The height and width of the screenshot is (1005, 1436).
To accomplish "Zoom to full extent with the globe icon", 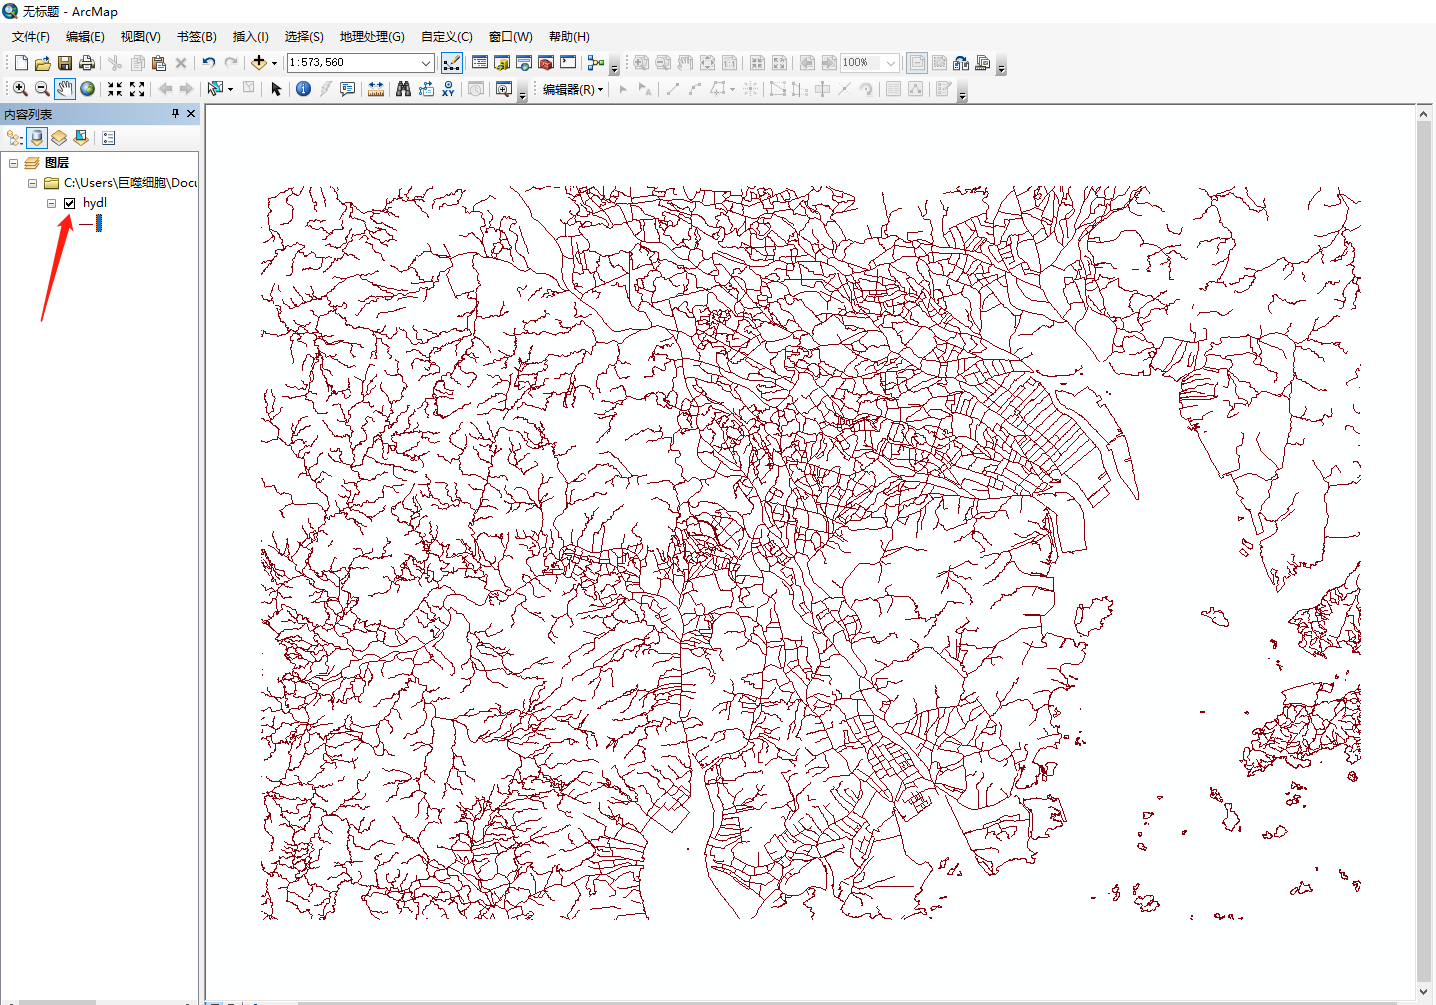I will click(x=87, y=88).
